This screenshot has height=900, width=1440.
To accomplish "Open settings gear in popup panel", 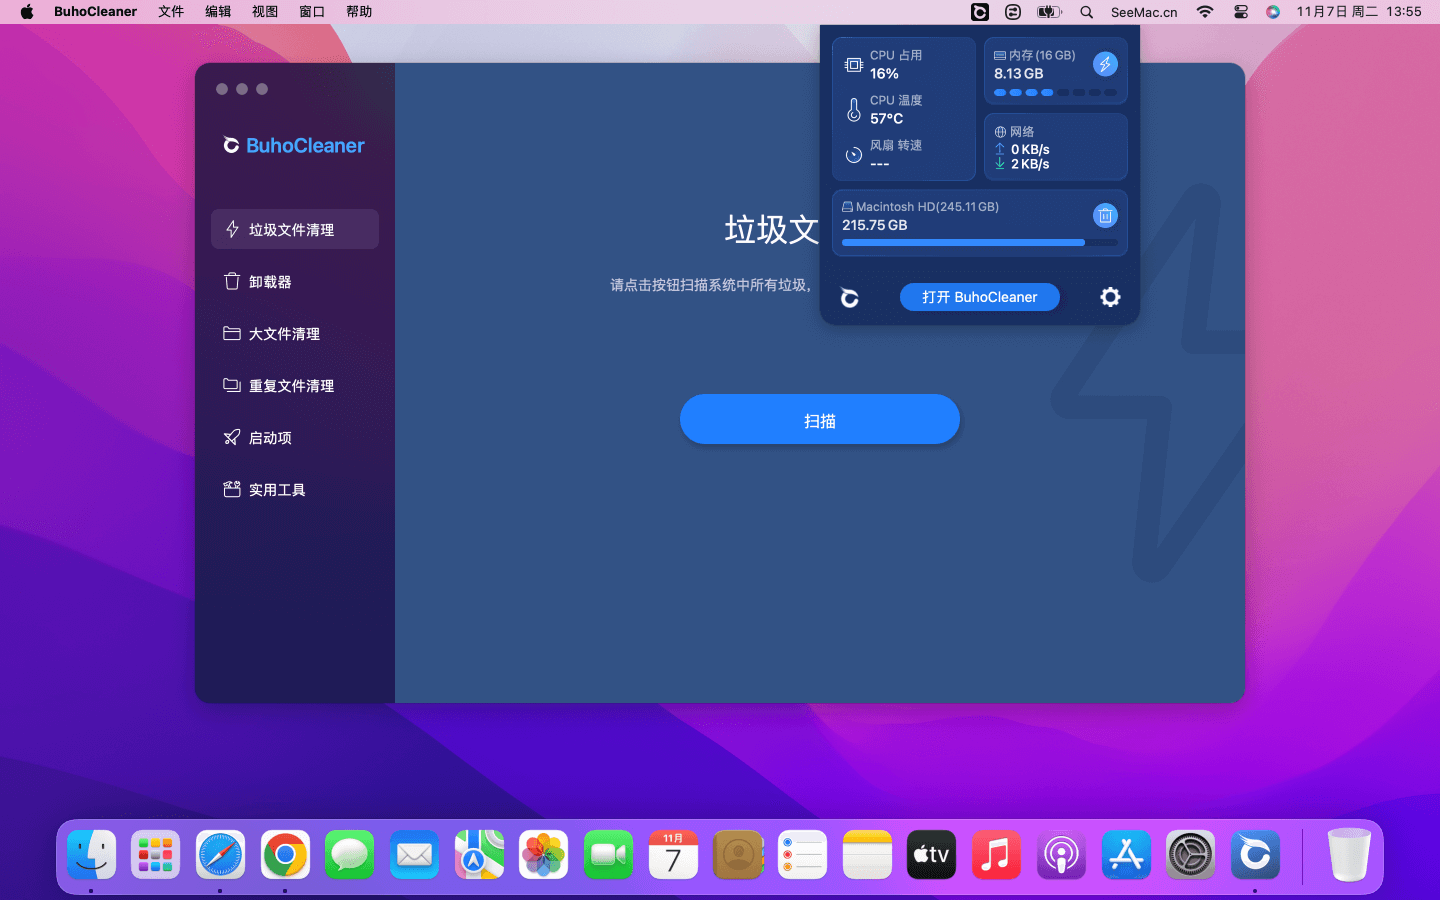I will pos(1110,297).
